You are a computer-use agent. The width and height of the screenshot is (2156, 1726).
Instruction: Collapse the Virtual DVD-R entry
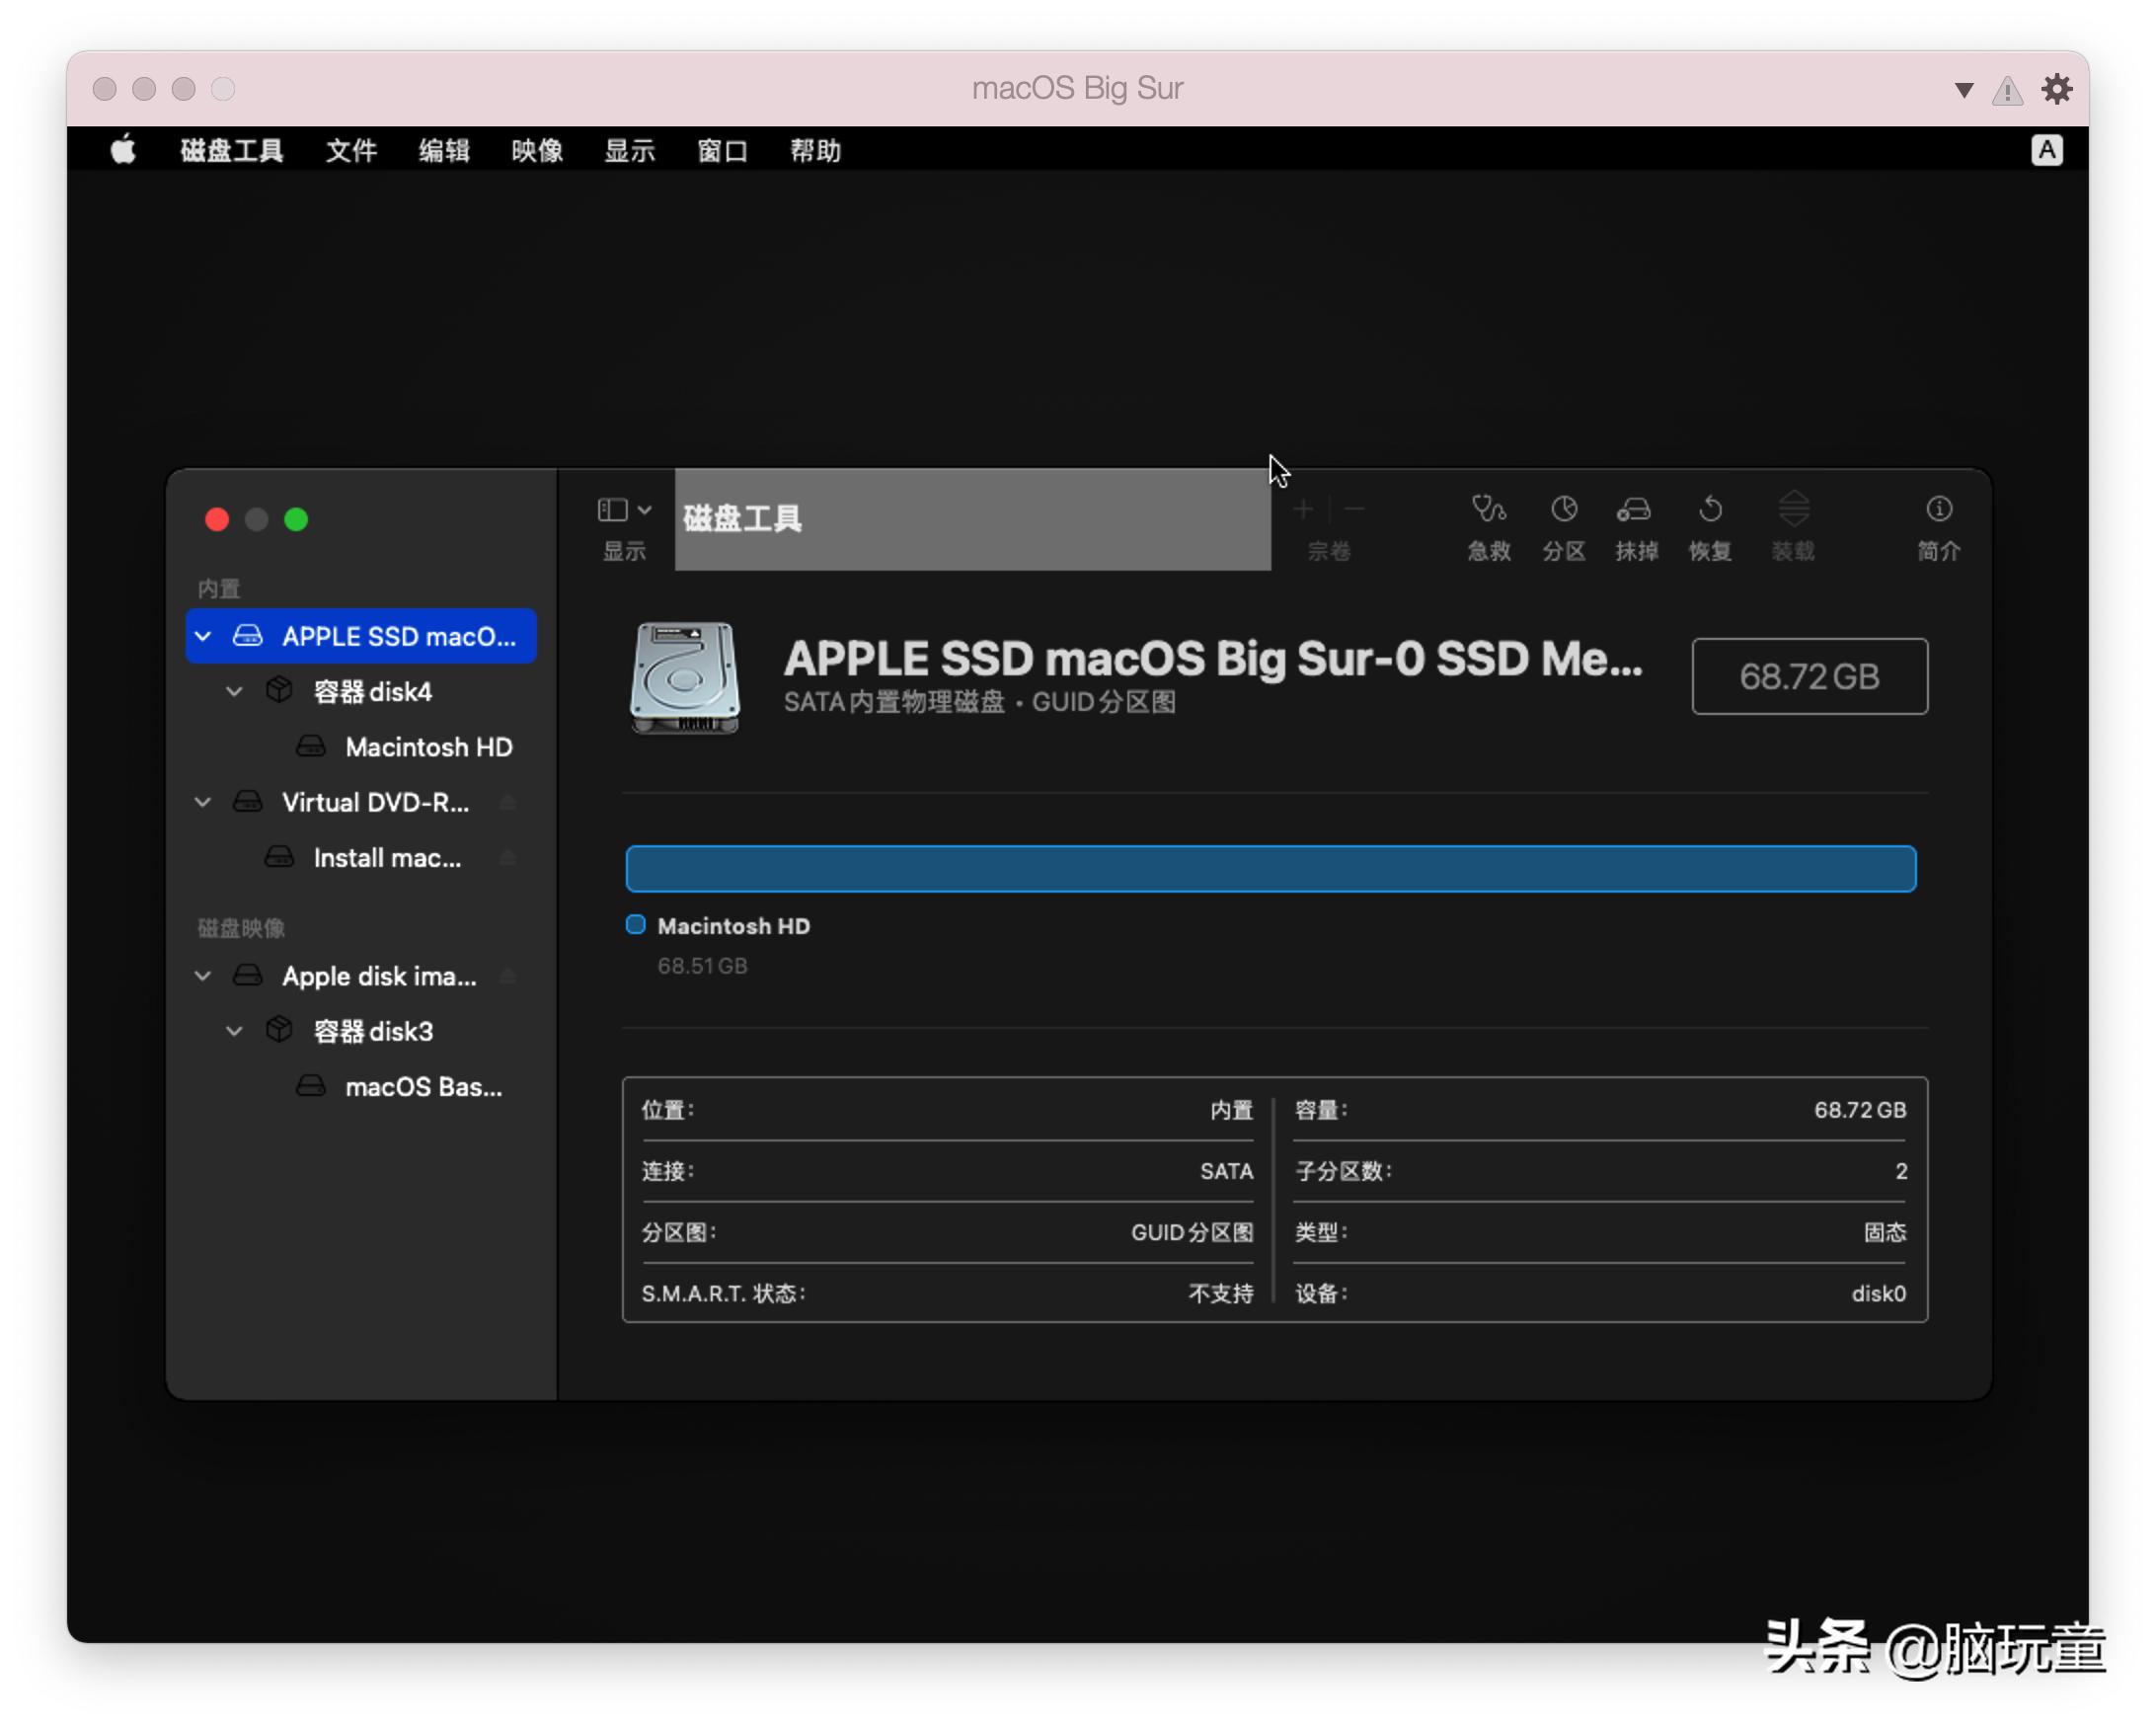(203, 803)
